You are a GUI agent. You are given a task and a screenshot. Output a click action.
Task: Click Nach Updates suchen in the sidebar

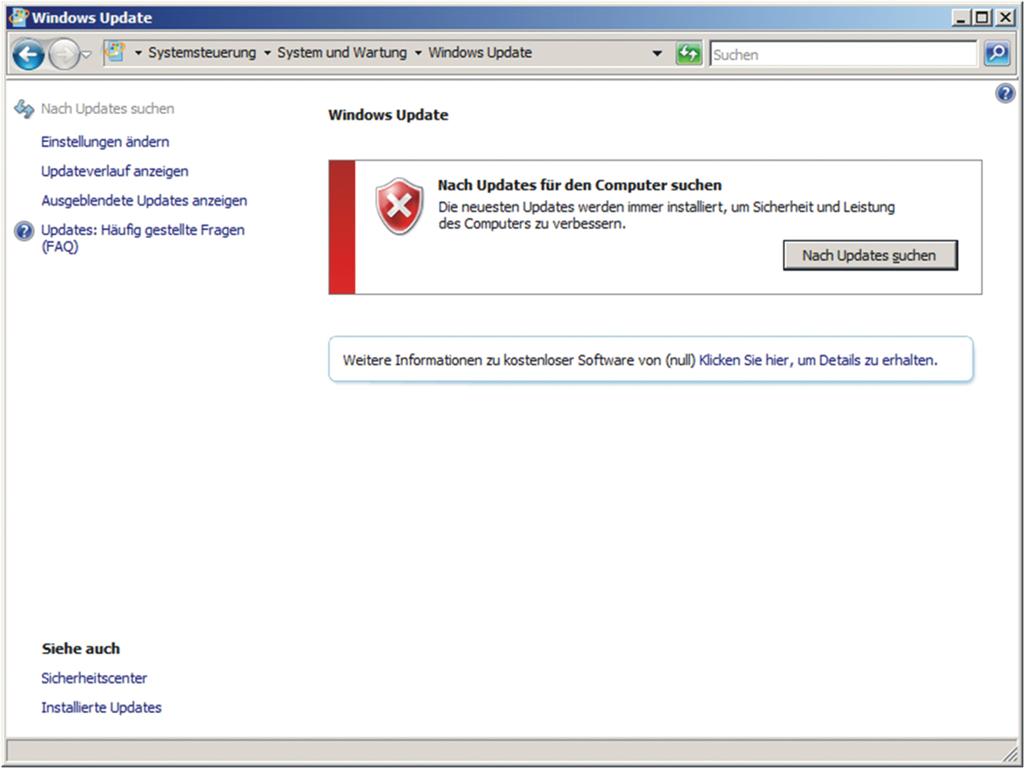point(108,108)
